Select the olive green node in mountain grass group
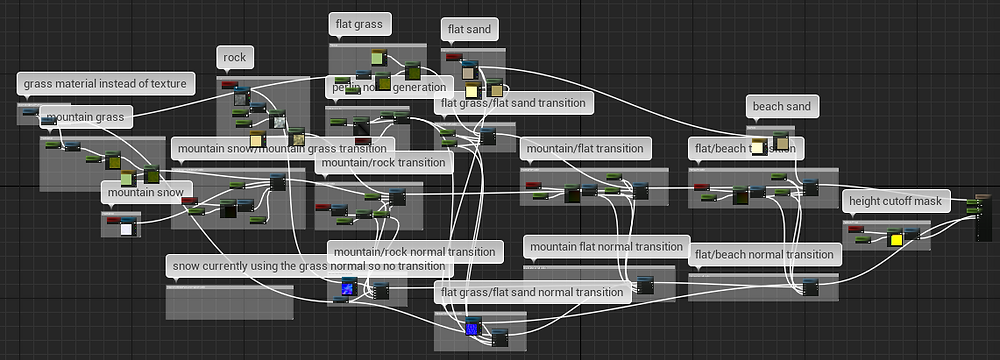The image size is (1000, 360). click(x=113, y=160)
